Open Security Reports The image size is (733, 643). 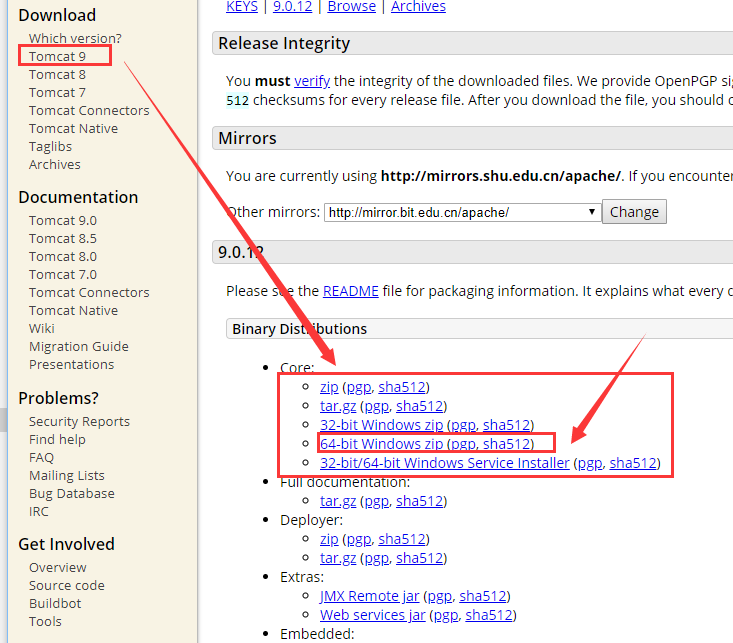(79, 421)
